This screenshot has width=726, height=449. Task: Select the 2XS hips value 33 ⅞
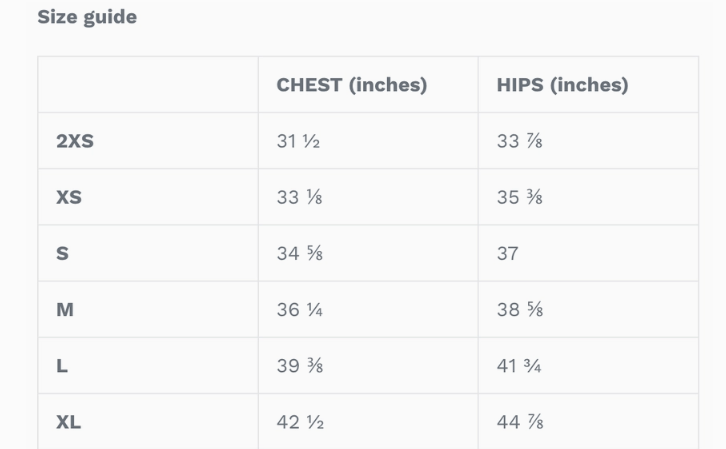[520, 141]
